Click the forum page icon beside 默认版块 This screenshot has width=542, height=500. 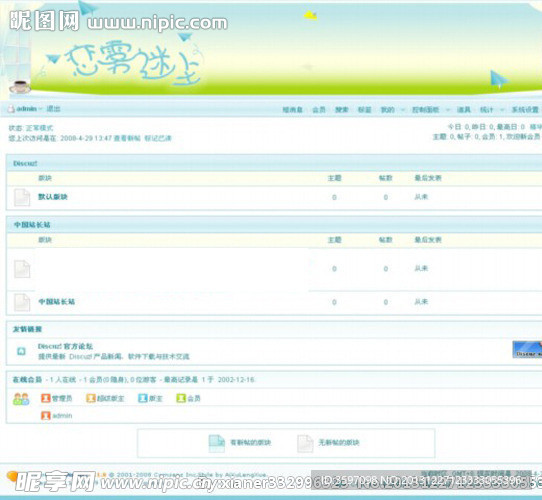tap(22, 197)
